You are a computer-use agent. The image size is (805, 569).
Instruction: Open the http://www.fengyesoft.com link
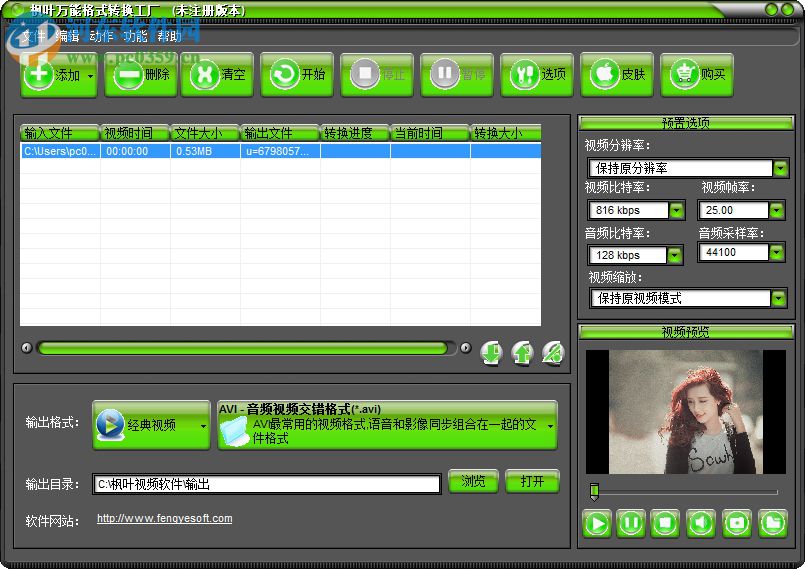pyautogui.click(x=164, y=518)
